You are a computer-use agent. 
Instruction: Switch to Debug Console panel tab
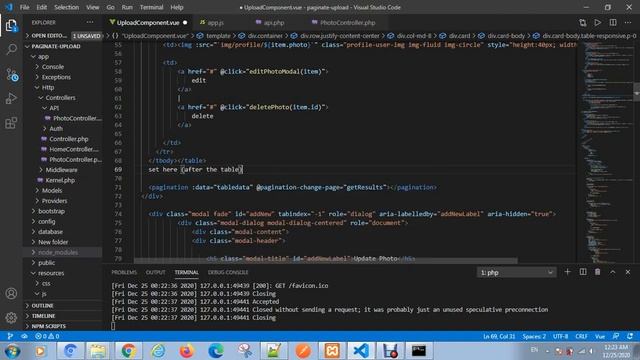pyautogui.click(x=228, y=272)
